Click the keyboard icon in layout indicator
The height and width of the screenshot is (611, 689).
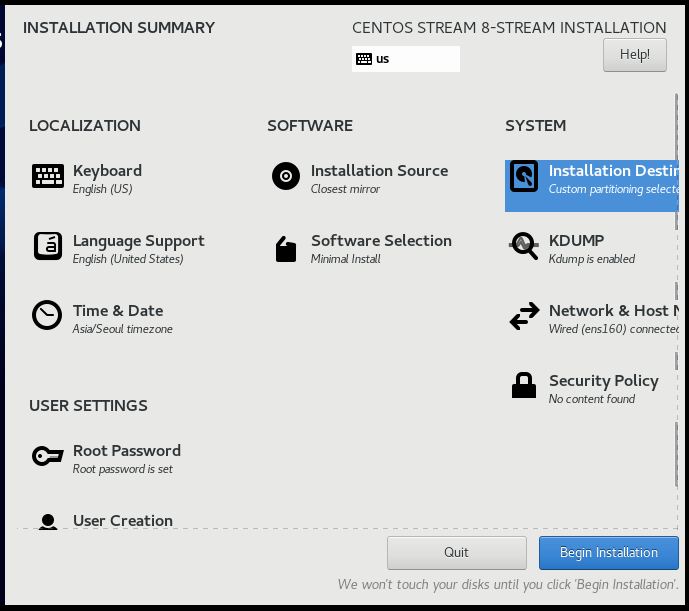364,59
